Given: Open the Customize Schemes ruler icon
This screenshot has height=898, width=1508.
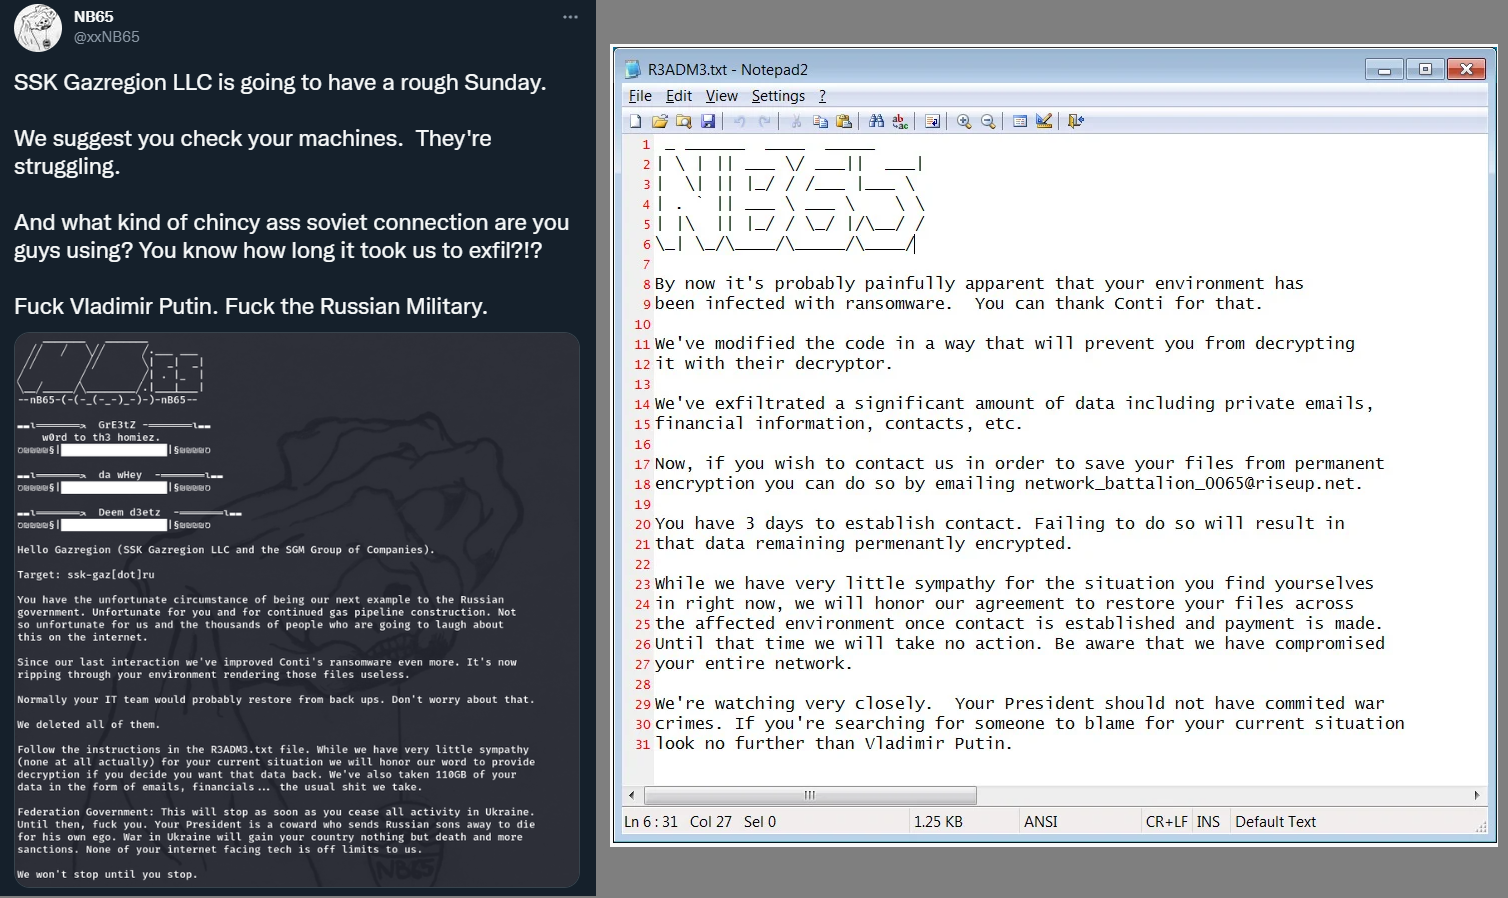Looking at the screenshot, I should [x=1044, y=121].
